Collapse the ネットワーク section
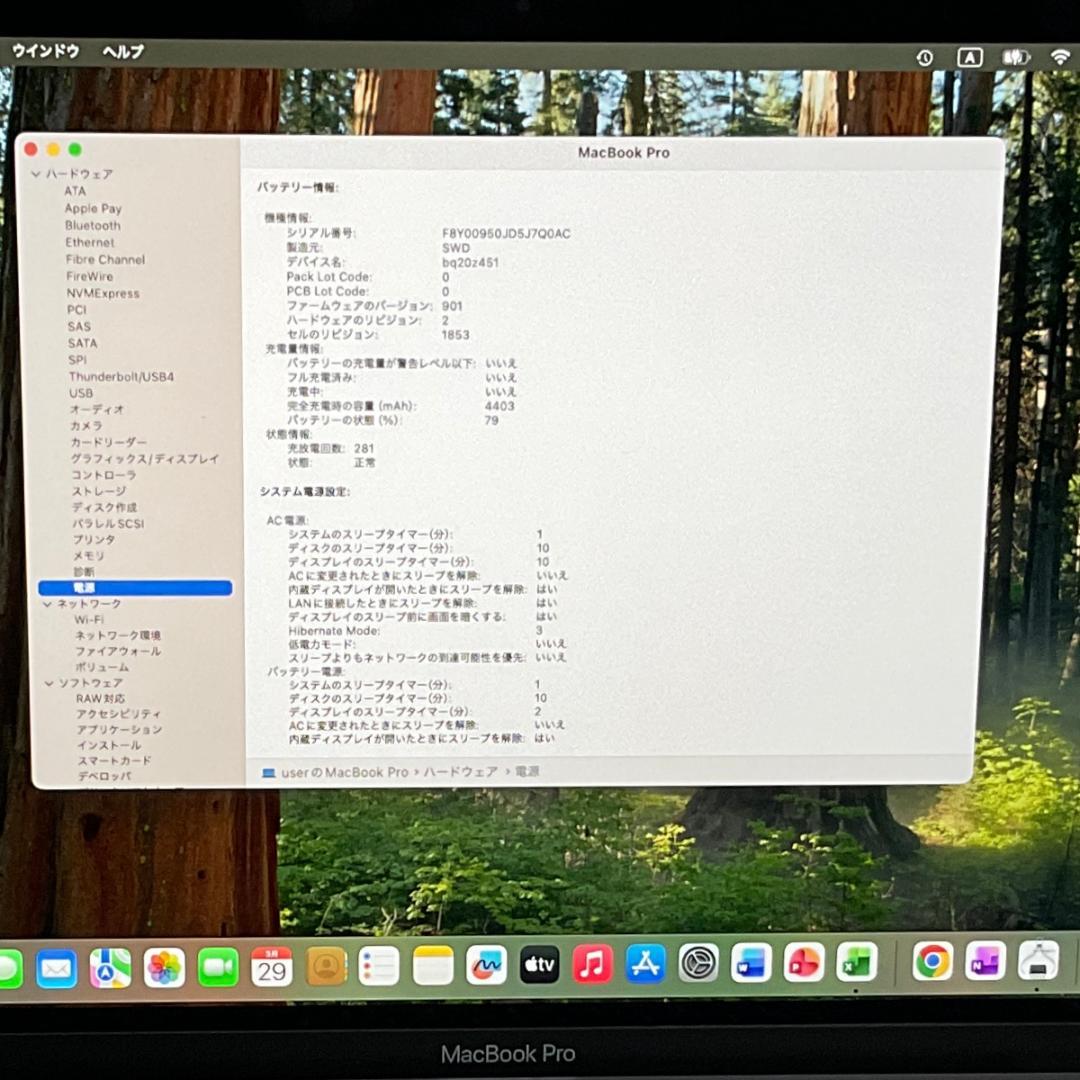This screenshot has width=1080, height=1080. click(45, 603)
